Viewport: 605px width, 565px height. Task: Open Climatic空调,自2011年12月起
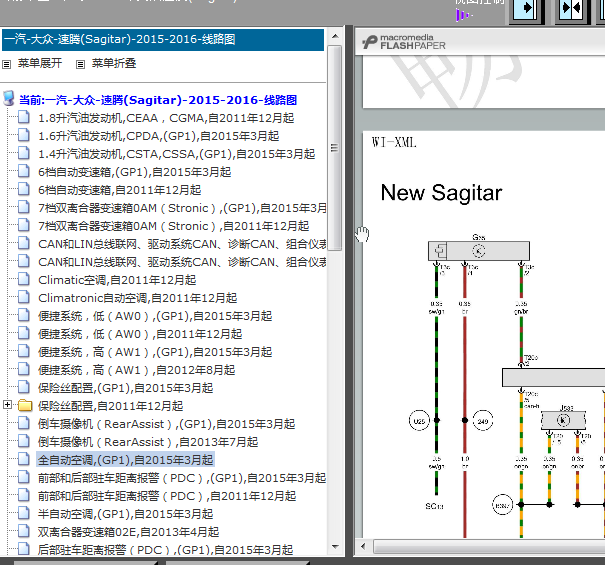coord(117,280)
